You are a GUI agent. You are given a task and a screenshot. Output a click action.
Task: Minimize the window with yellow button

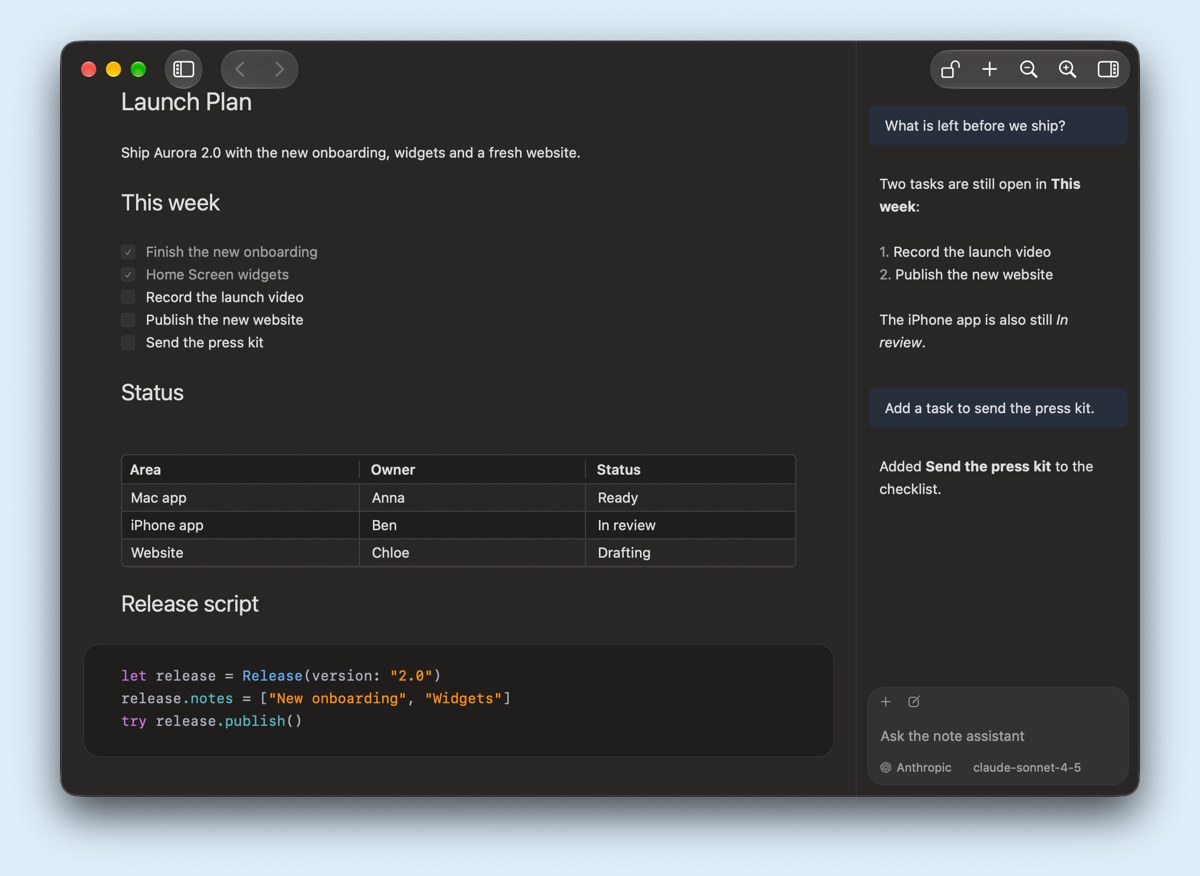(x=113, y=69)
